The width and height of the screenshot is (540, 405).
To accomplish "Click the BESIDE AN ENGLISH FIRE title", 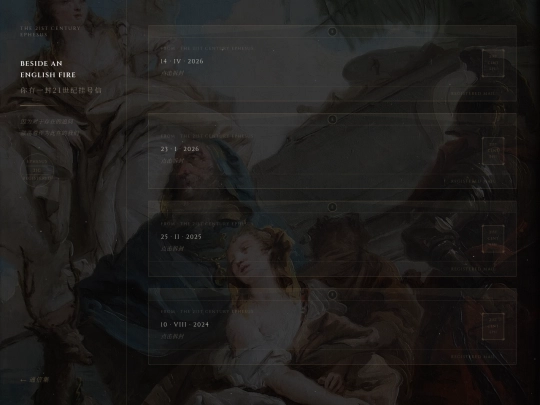I will tap(48, 69).
